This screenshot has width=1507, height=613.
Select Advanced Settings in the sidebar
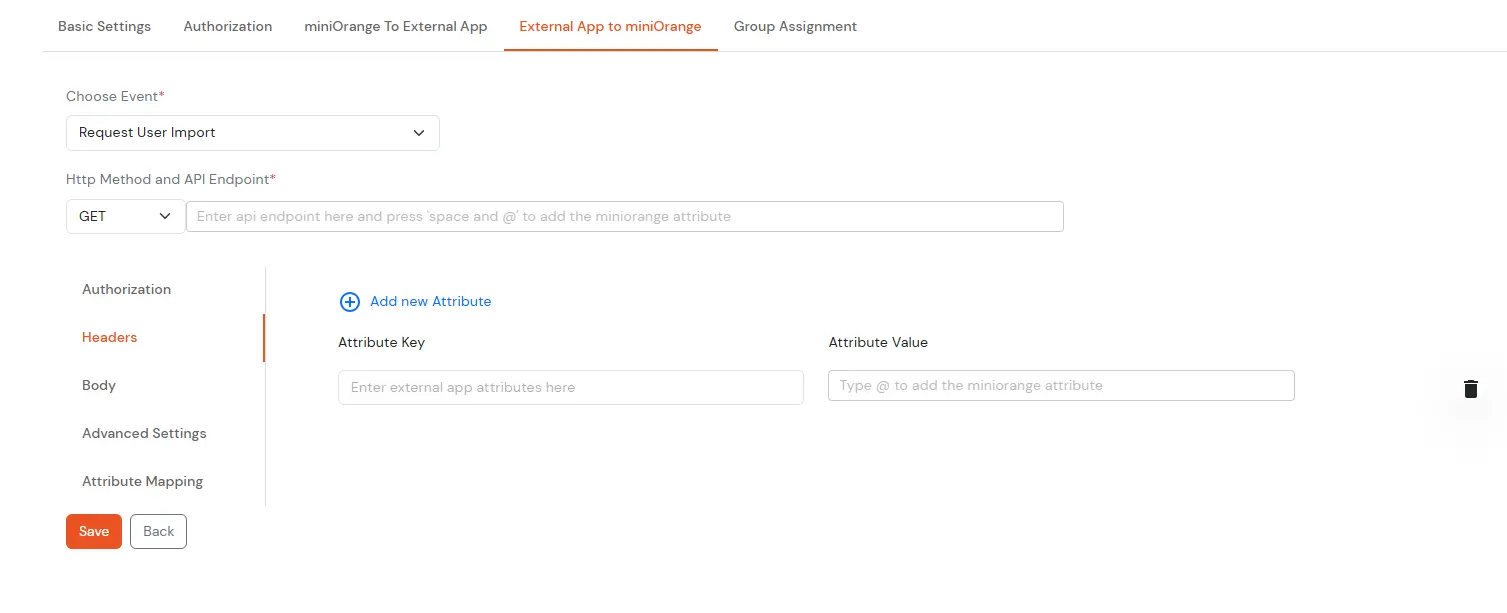pyautogui.click(x=144, y=433)
